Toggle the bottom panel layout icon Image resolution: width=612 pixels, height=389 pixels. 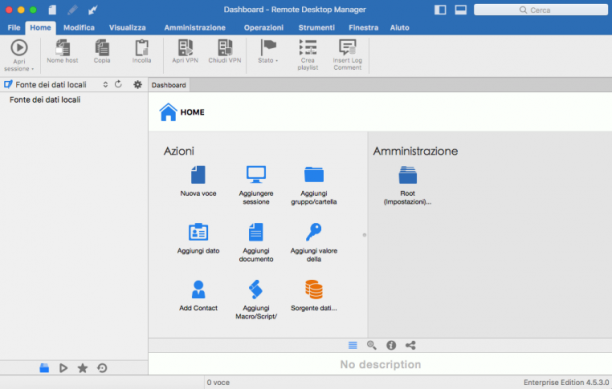pos(461,10)
